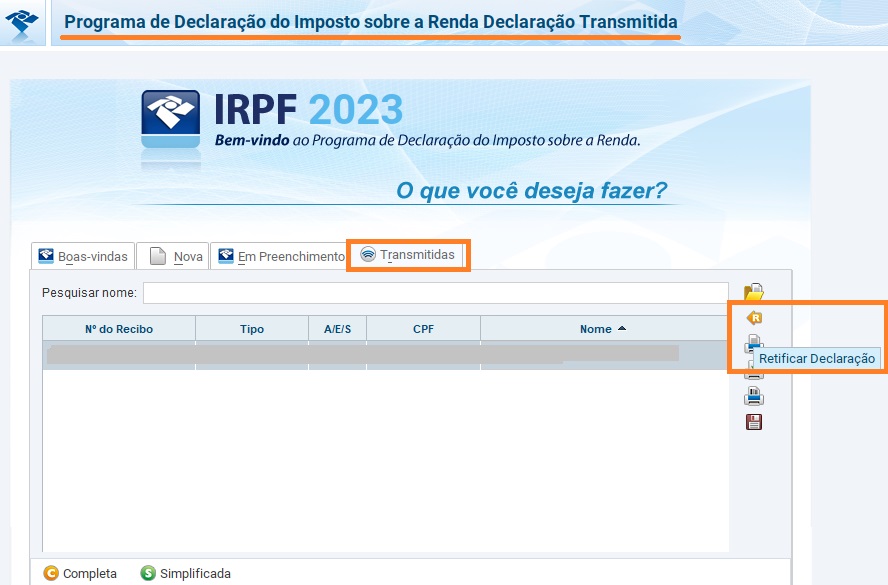Click the printer icon with barcode page
888x585 pixels.
click(x=754, y=396)
